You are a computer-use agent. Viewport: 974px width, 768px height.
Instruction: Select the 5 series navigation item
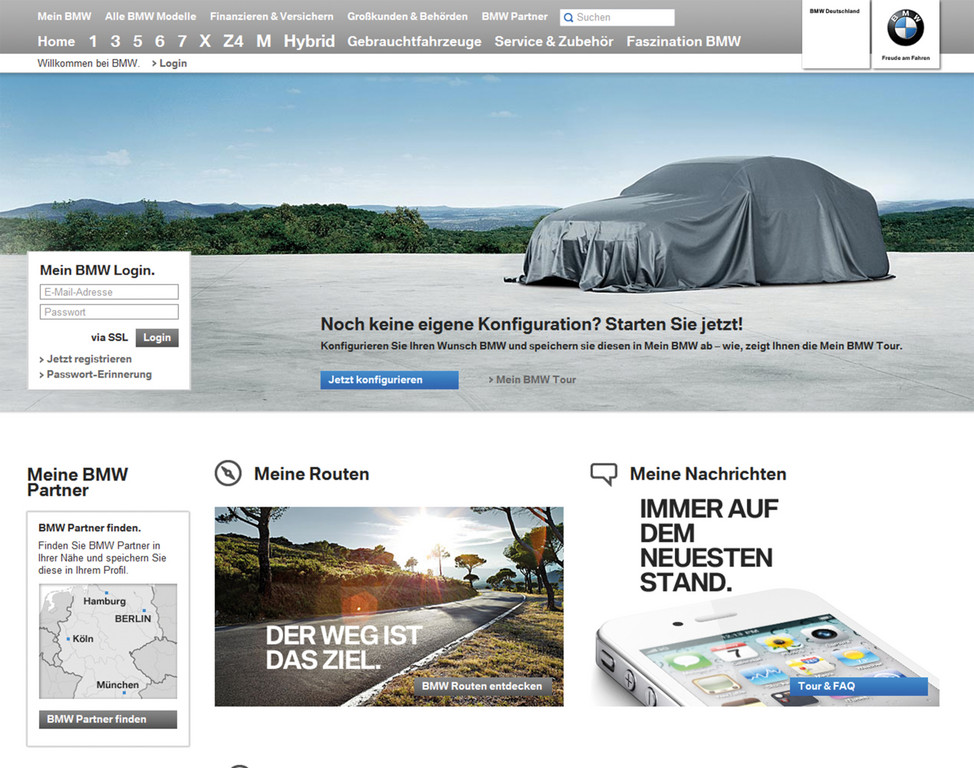tap(137, 42)
